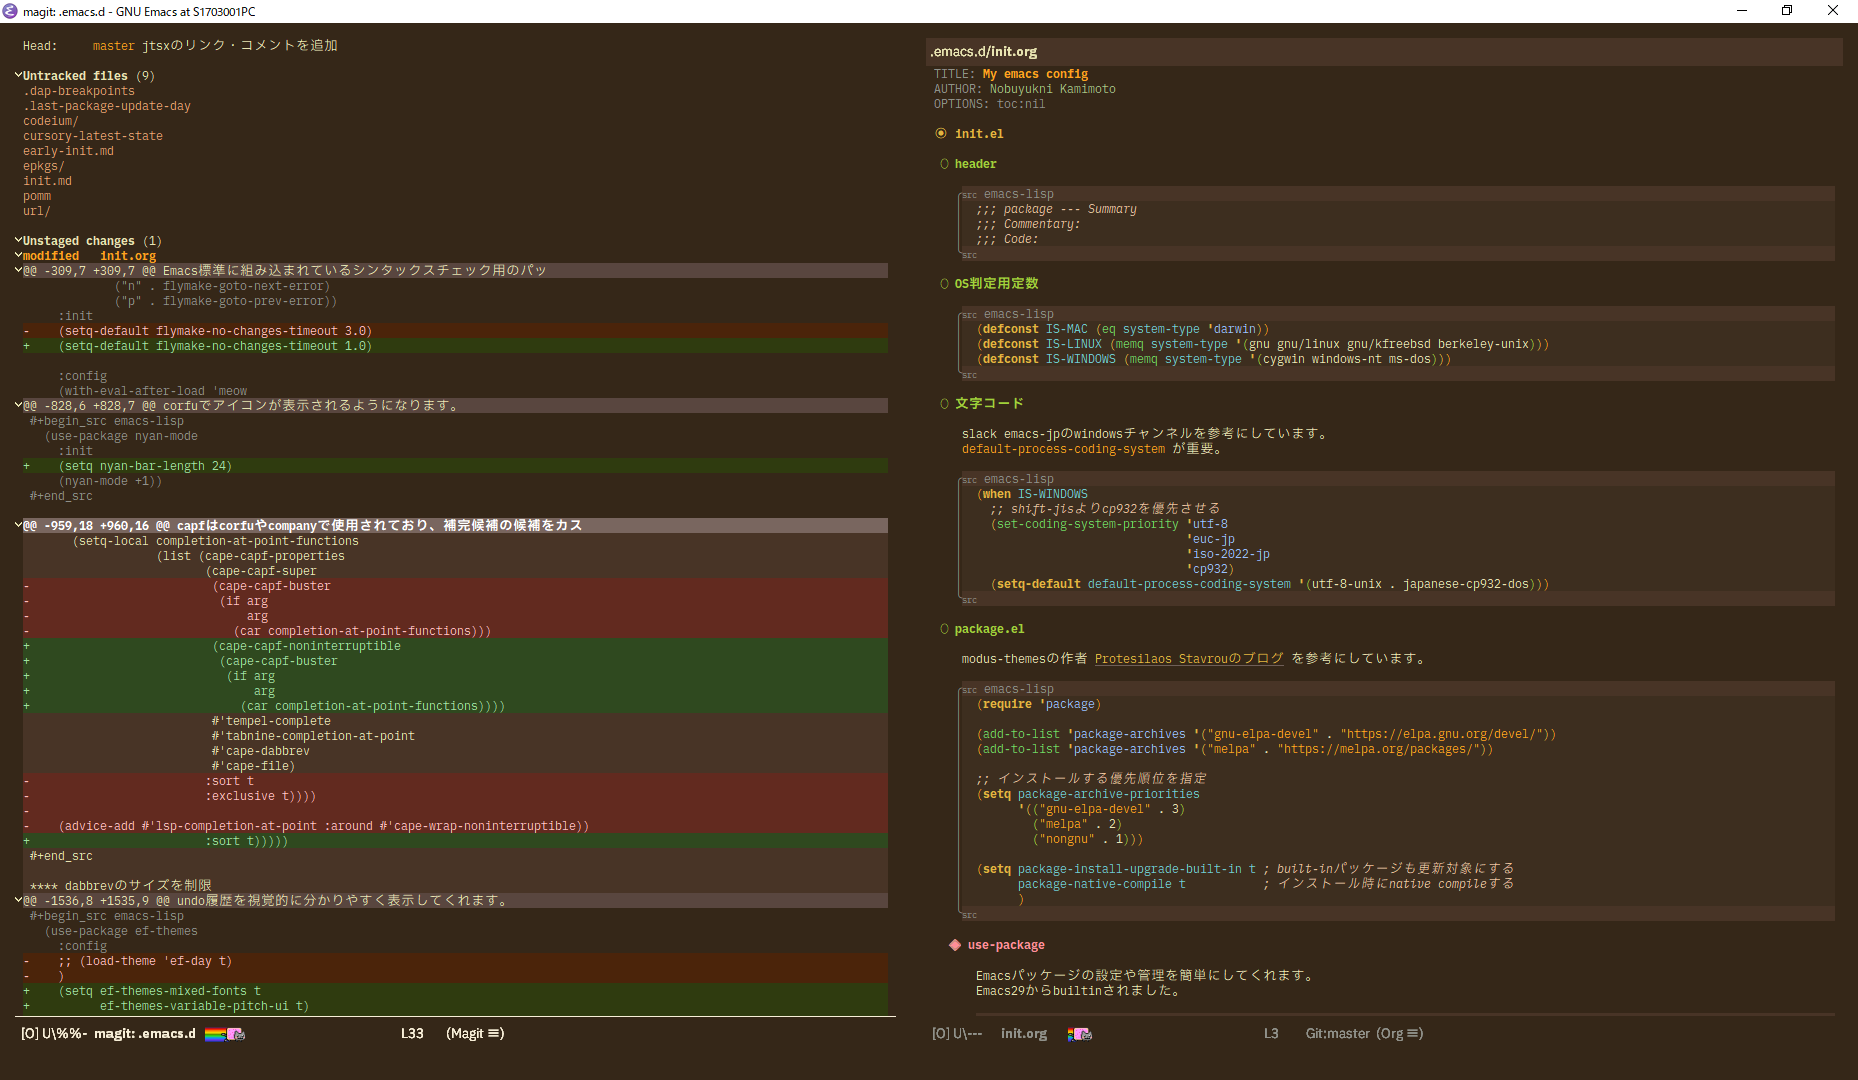Image resolution: width=1858 pixels, height=1080 pixels.
Task: Click the init.org buffer name in modeline
Action: (1024, 1034)
